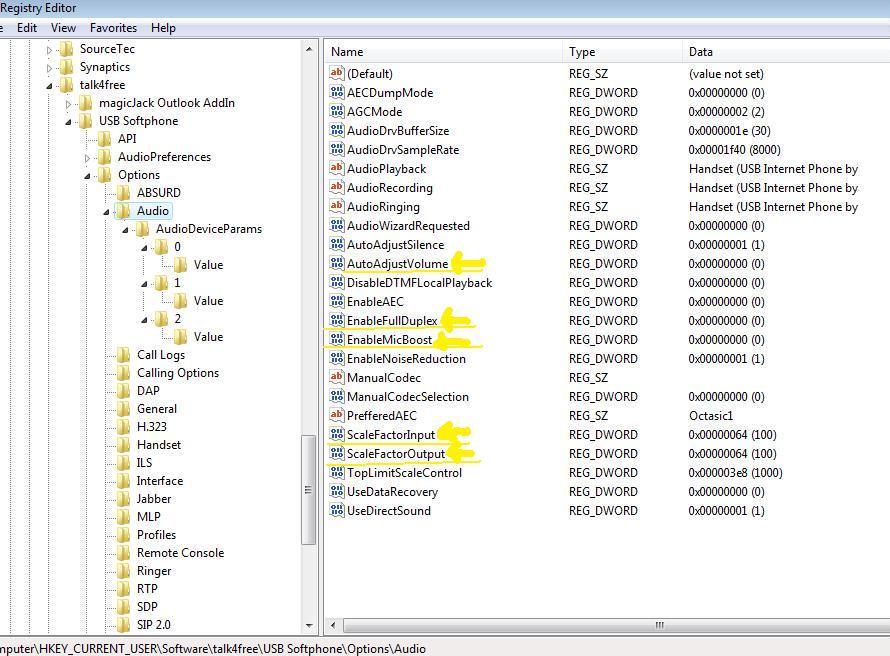This screenshot has height=656, width=890.
Task: Click the UseDirectSound value icon
Action: (x=337, y=510)
